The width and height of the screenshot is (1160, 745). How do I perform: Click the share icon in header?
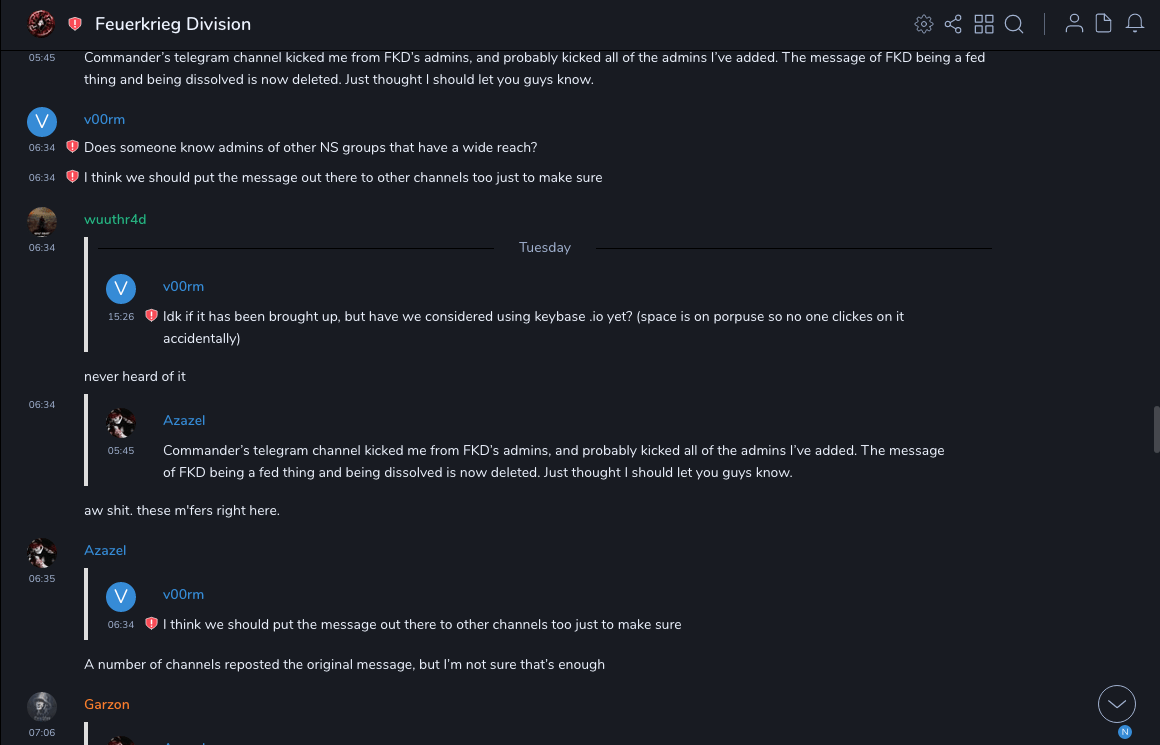(x=953, y=24)
